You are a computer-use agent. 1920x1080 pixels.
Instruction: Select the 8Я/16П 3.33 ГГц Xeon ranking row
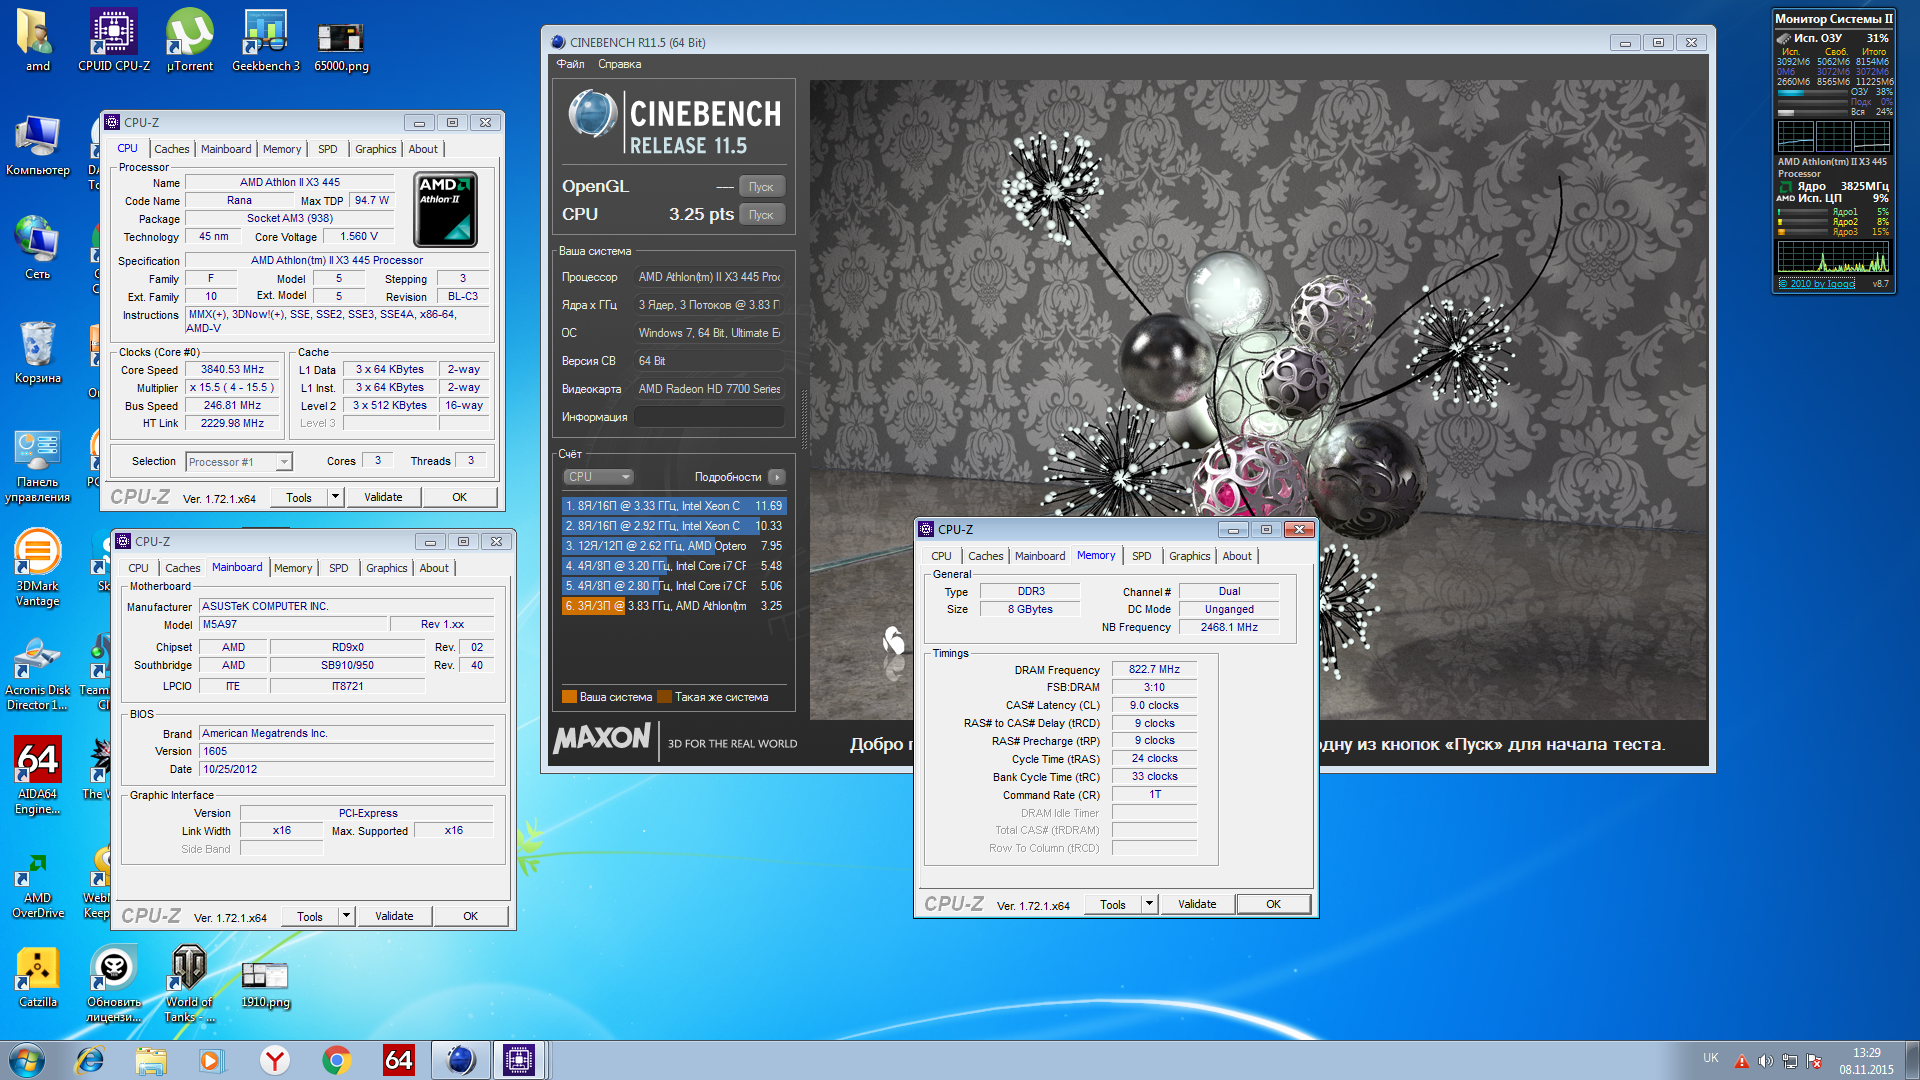coord(673,506)
